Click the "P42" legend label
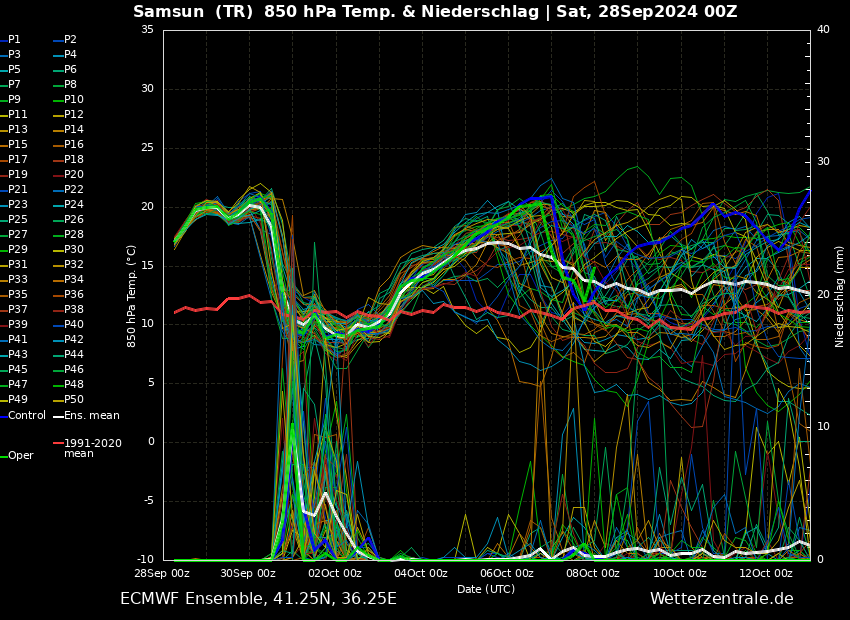Viewport: 850px width, 620px height. (74, 339)
